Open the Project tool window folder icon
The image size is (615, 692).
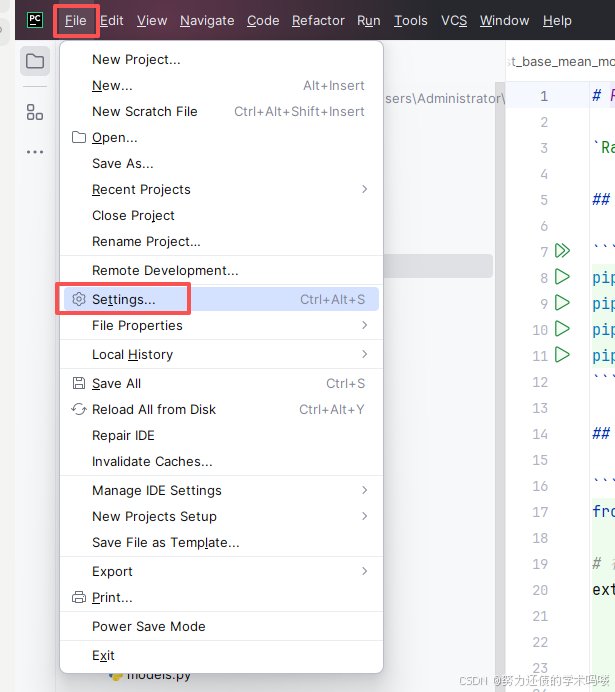pyautogui.click(x=35, y=61)
